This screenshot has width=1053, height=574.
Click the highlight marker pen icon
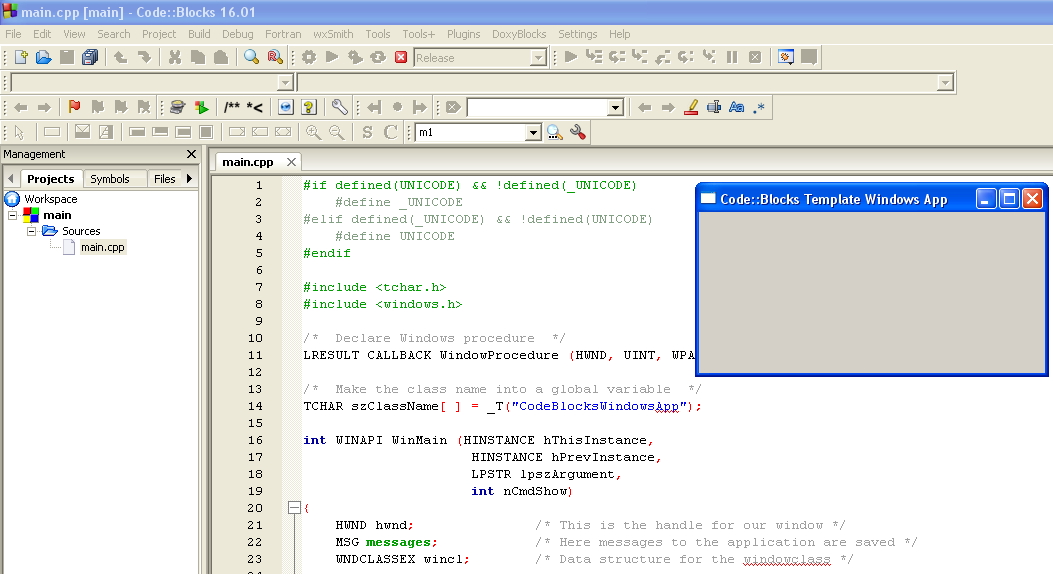(x=691, y=107)
